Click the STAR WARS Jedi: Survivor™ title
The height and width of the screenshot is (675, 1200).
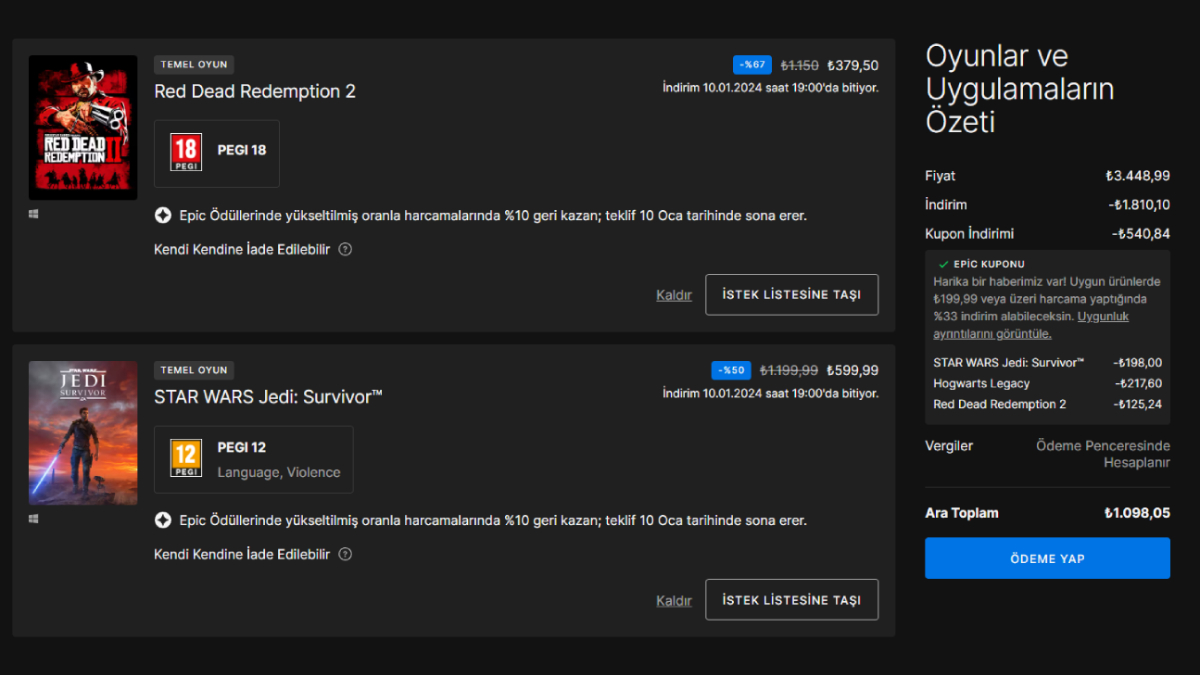click(x=269, y=397)
